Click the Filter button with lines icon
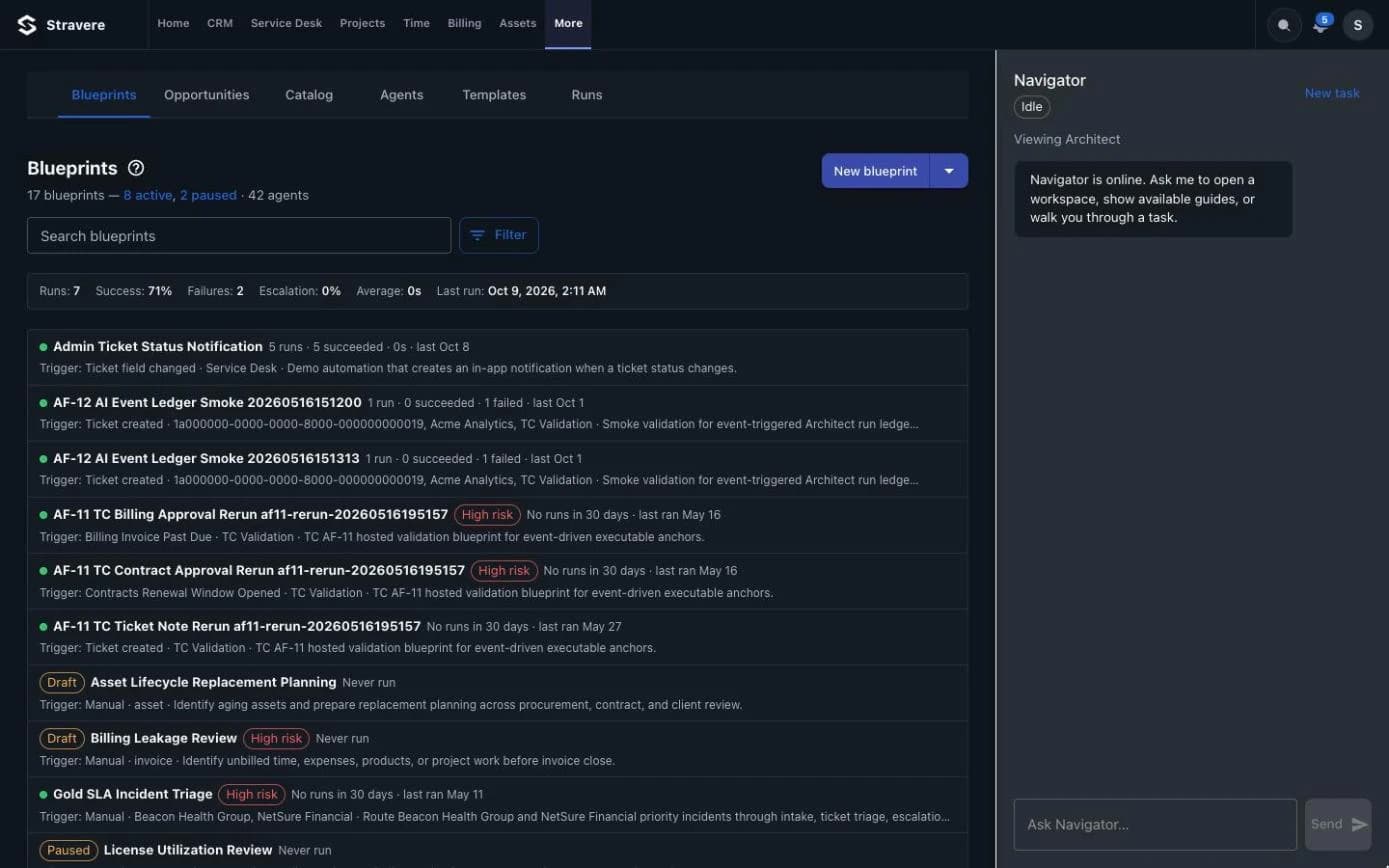1389x868 pixels. coord(499,235)
